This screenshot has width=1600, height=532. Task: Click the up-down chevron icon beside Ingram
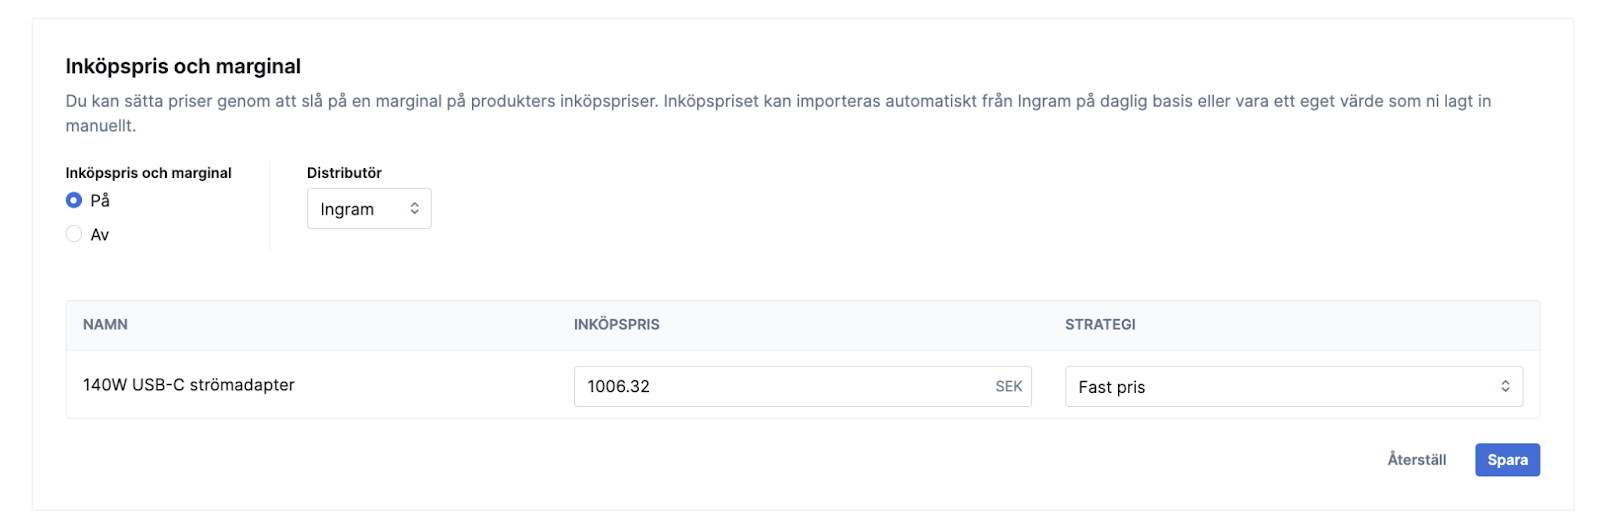[x=414, y=209]
